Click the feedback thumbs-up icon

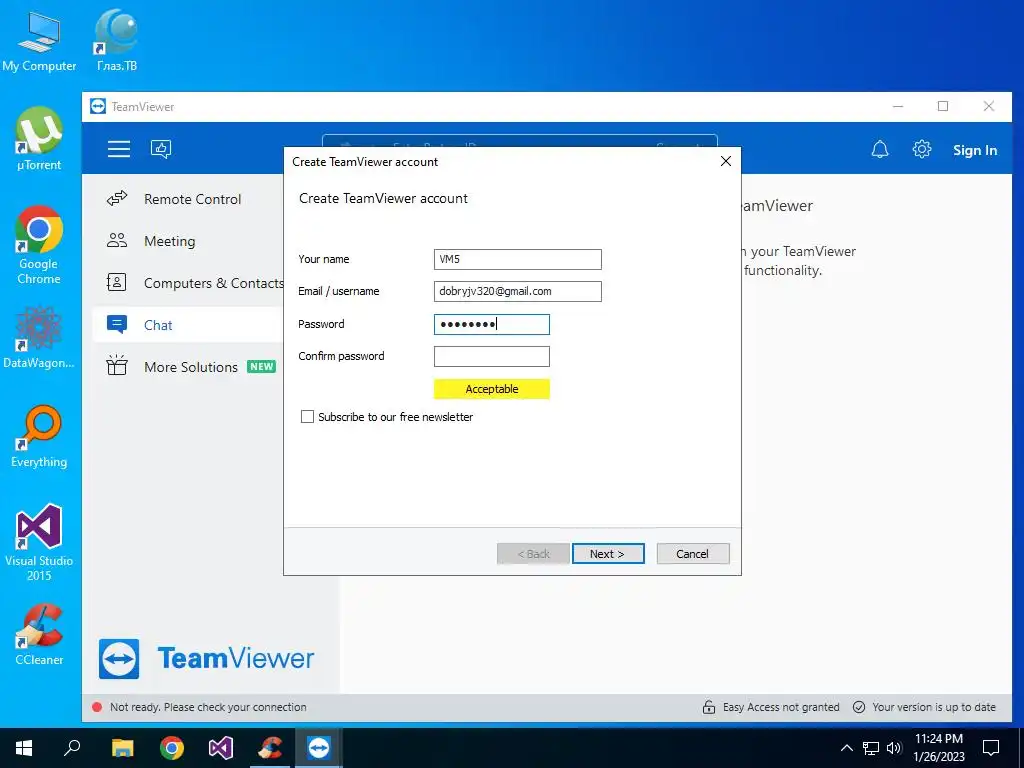pos(161,150)
